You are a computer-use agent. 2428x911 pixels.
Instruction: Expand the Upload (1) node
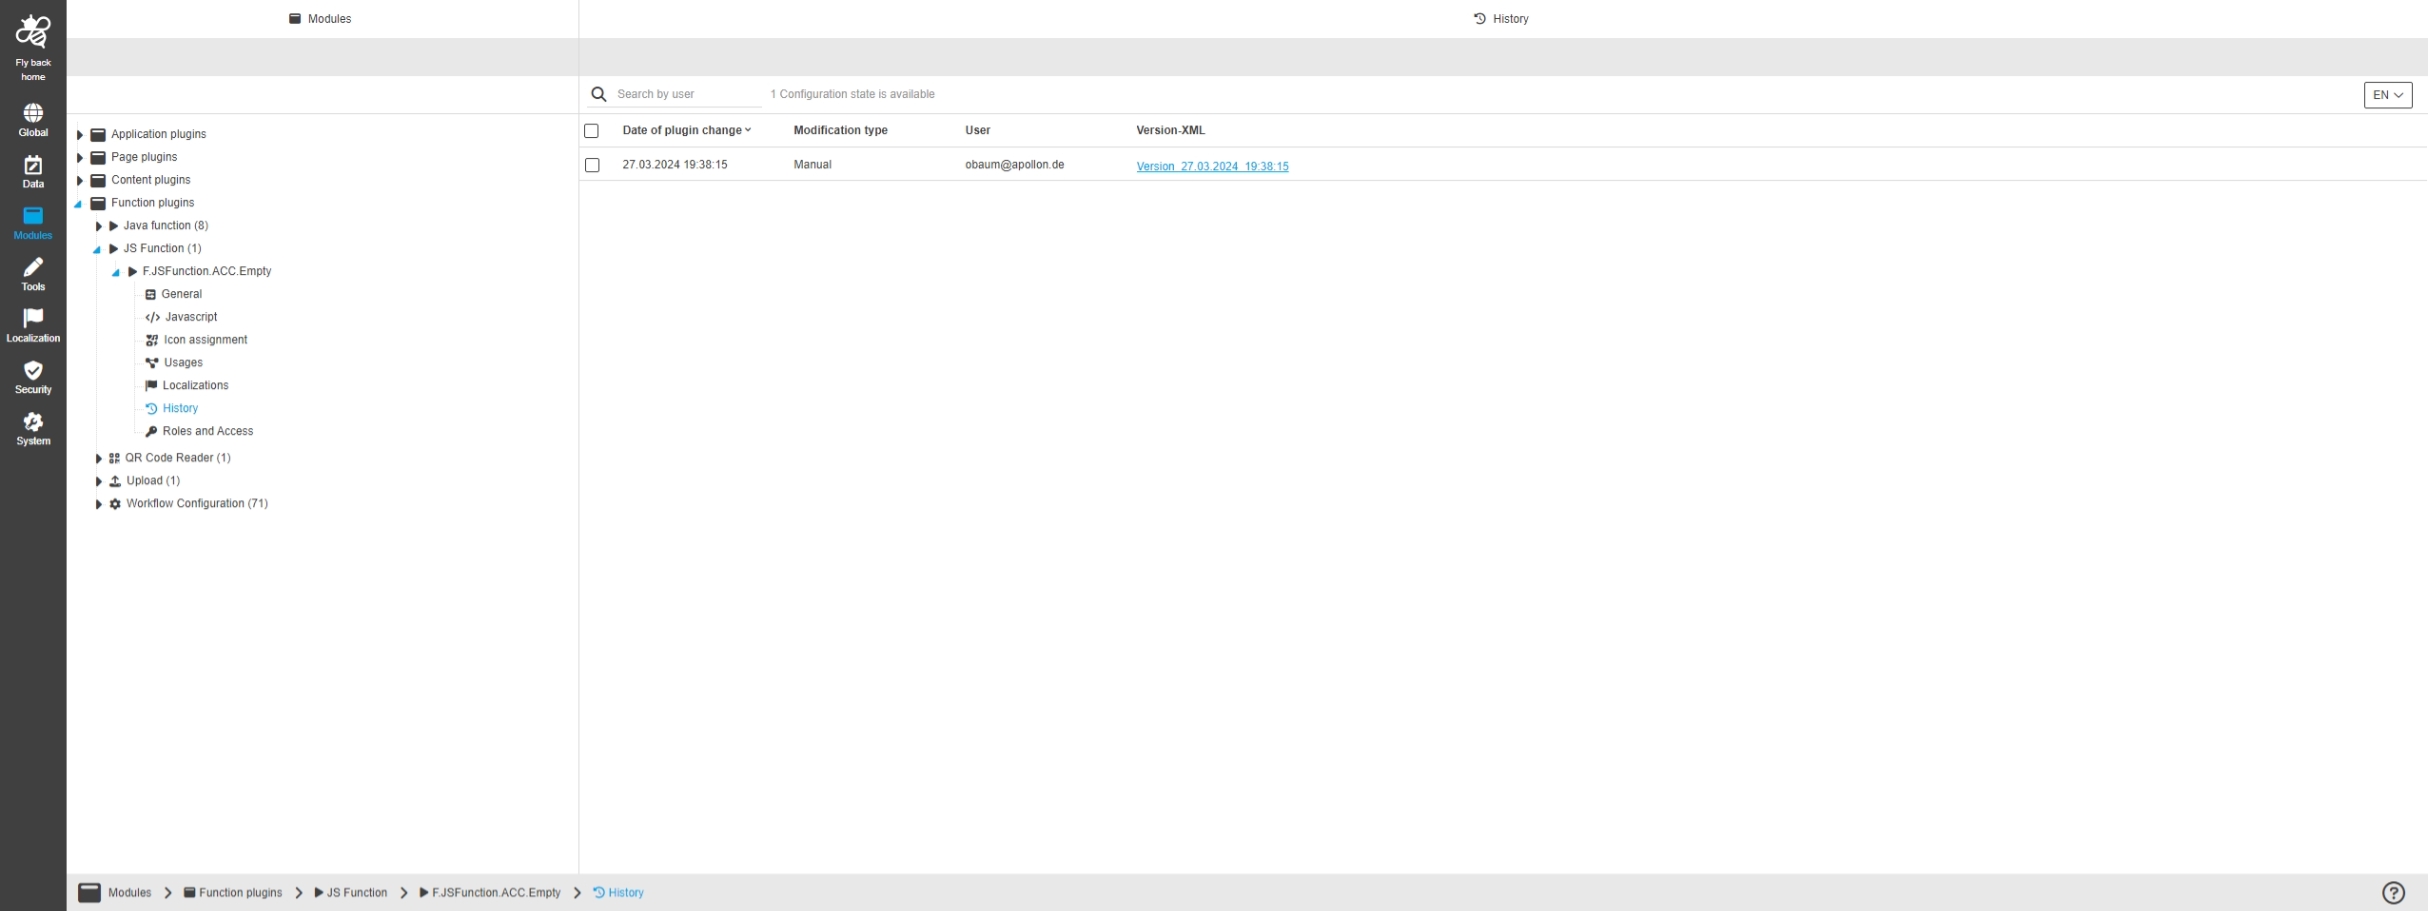99,481
